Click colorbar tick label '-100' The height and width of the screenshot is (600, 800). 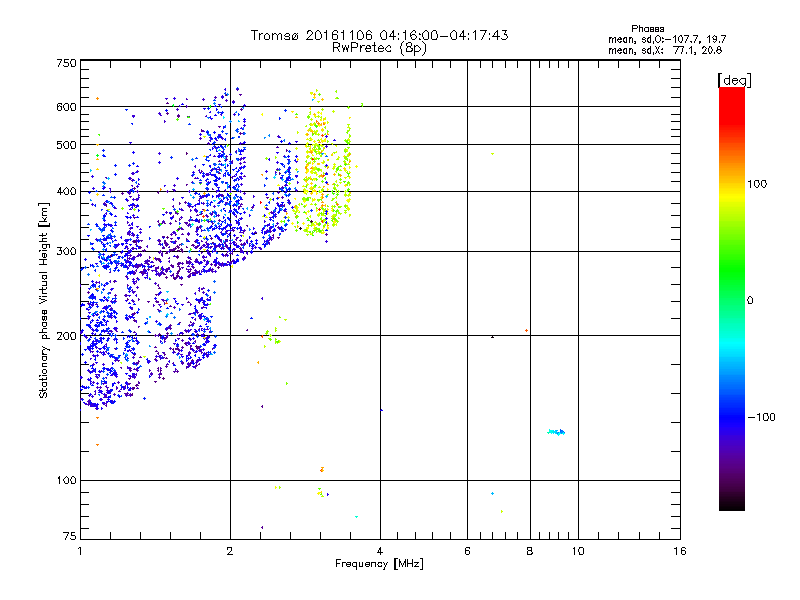click(762, 417)
